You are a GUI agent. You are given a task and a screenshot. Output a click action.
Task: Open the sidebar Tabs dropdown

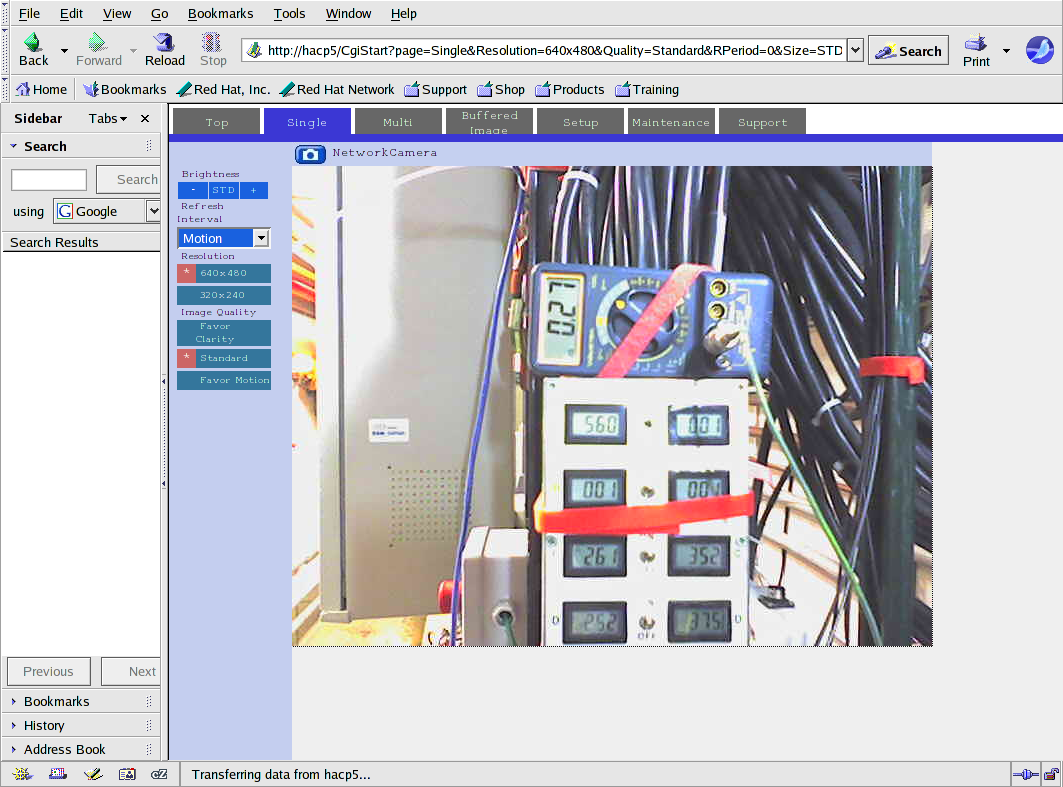(107, 119)
